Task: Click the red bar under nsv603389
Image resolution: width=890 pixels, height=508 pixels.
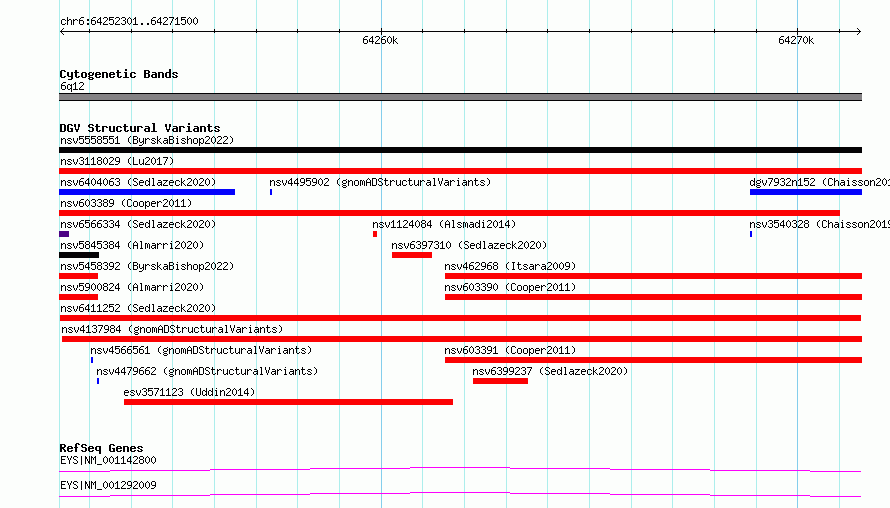Action: 450,213
